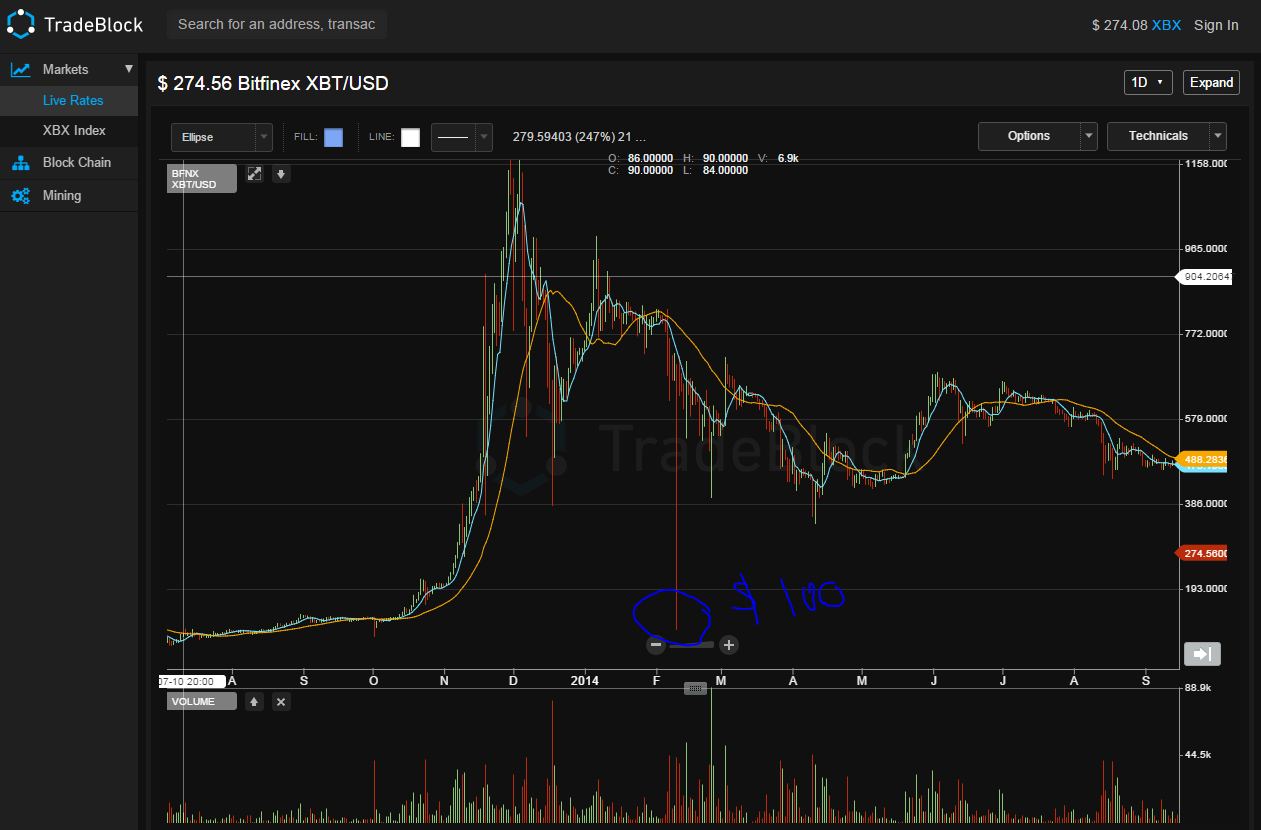
Task: Jump to latest data with arrow-to-bar button
Action: [x=1202, y=654]
